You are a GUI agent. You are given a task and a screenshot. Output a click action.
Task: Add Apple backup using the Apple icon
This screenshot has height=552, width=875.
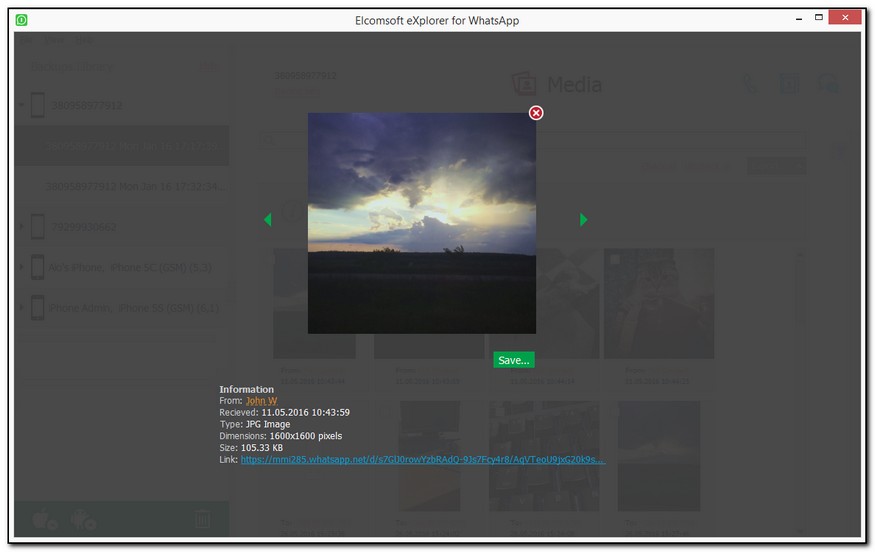(44, 519)
